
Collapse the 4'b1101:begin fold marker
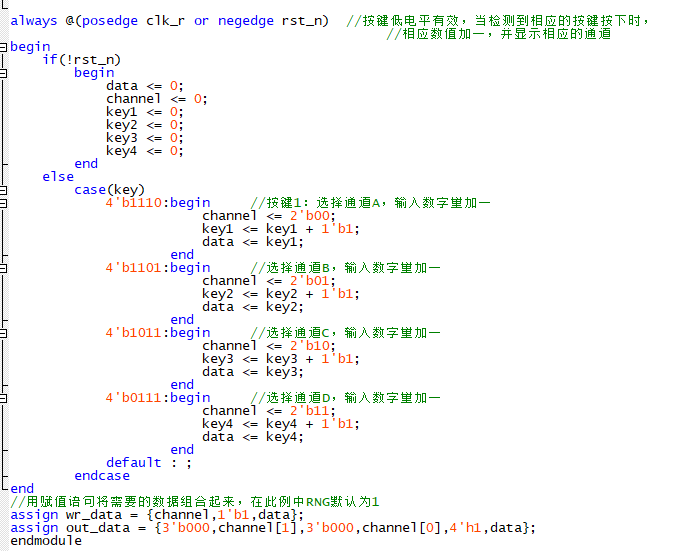(3, 268)
